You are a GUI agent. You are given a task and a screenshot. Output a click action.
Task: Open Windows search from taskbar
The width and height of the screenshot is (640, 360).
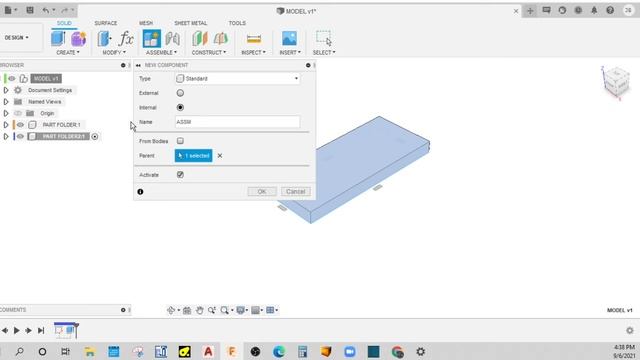[x=19, y=351]
